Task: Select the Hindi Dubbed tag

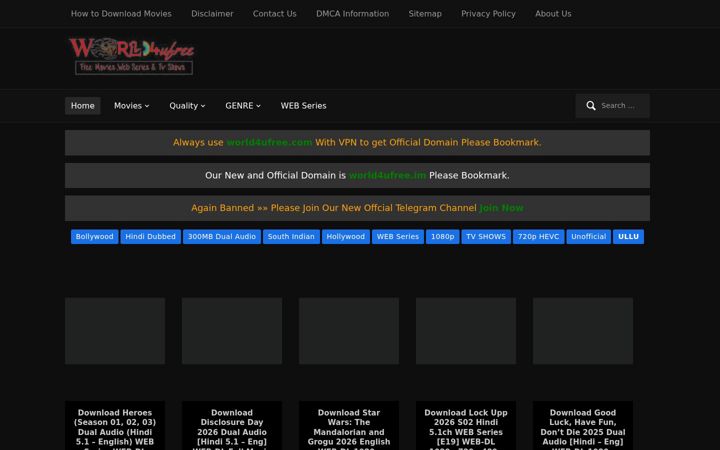Action: pos(151,236)
